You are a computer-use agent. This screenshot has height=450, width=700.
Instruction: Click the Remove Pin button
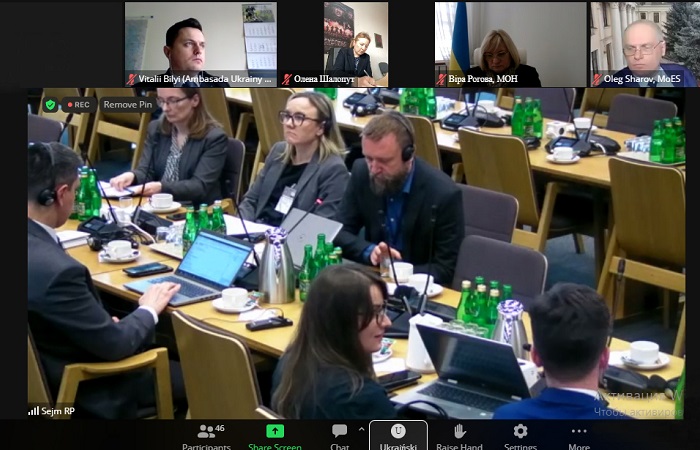point(128,105)
